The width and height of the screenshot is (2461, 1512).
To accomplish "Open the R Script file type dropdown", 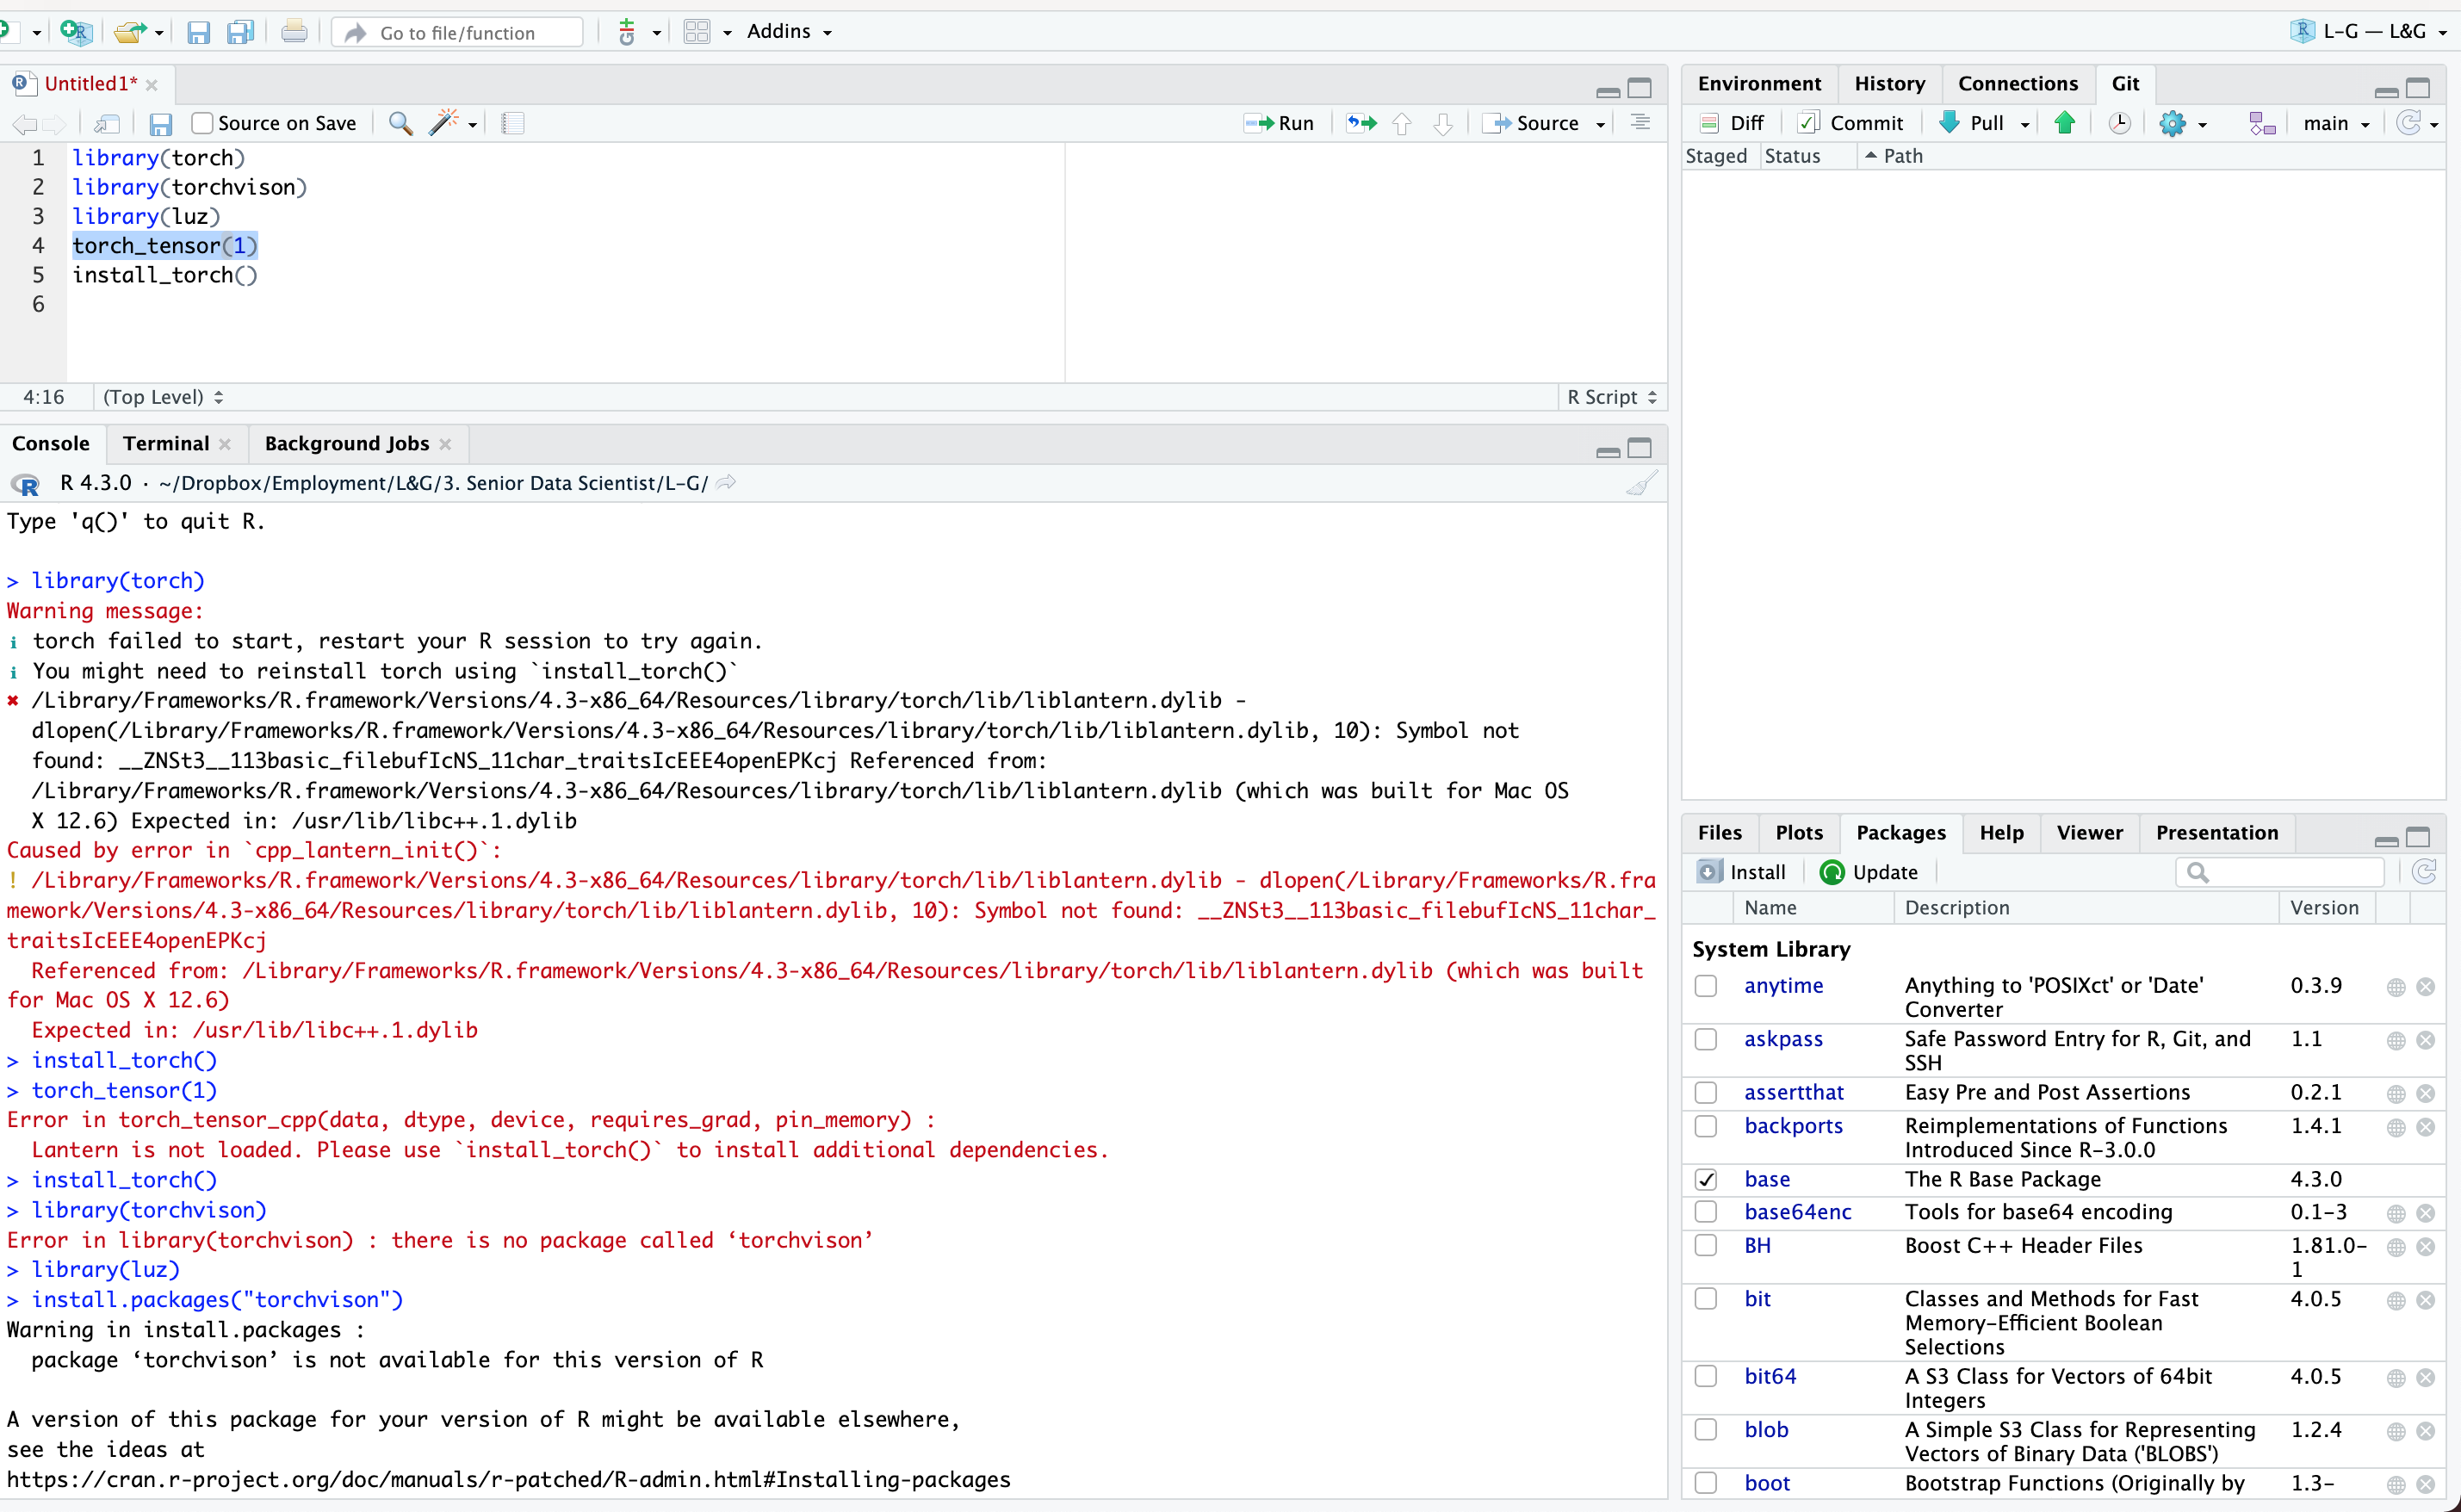I will pyautogui.click(x=1610, y=397).
